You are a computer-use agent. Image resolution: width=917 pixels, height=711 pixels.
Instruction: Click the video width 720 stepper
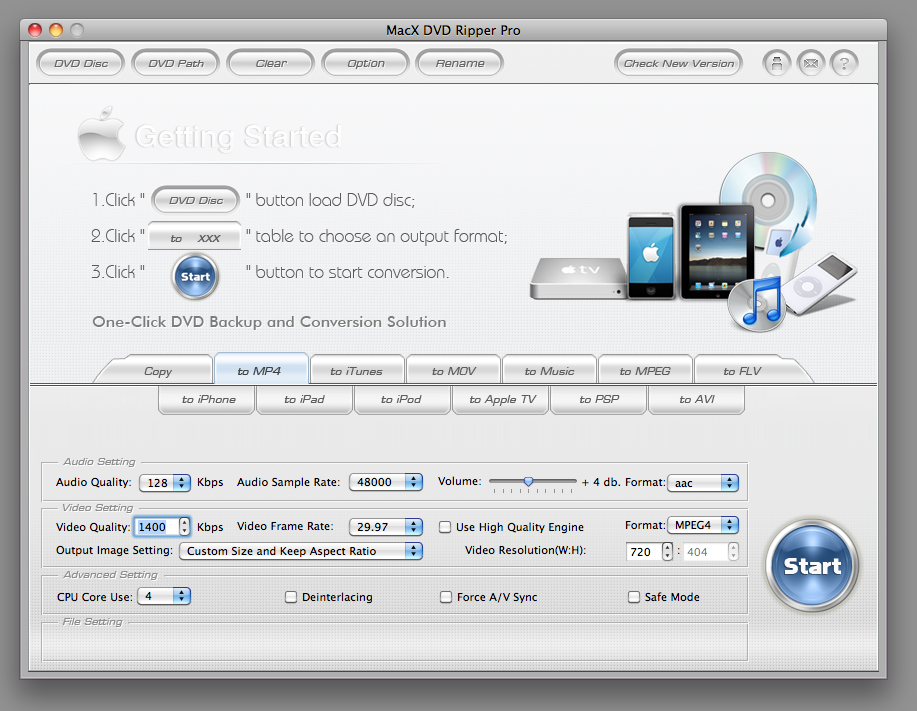[667, 551]
